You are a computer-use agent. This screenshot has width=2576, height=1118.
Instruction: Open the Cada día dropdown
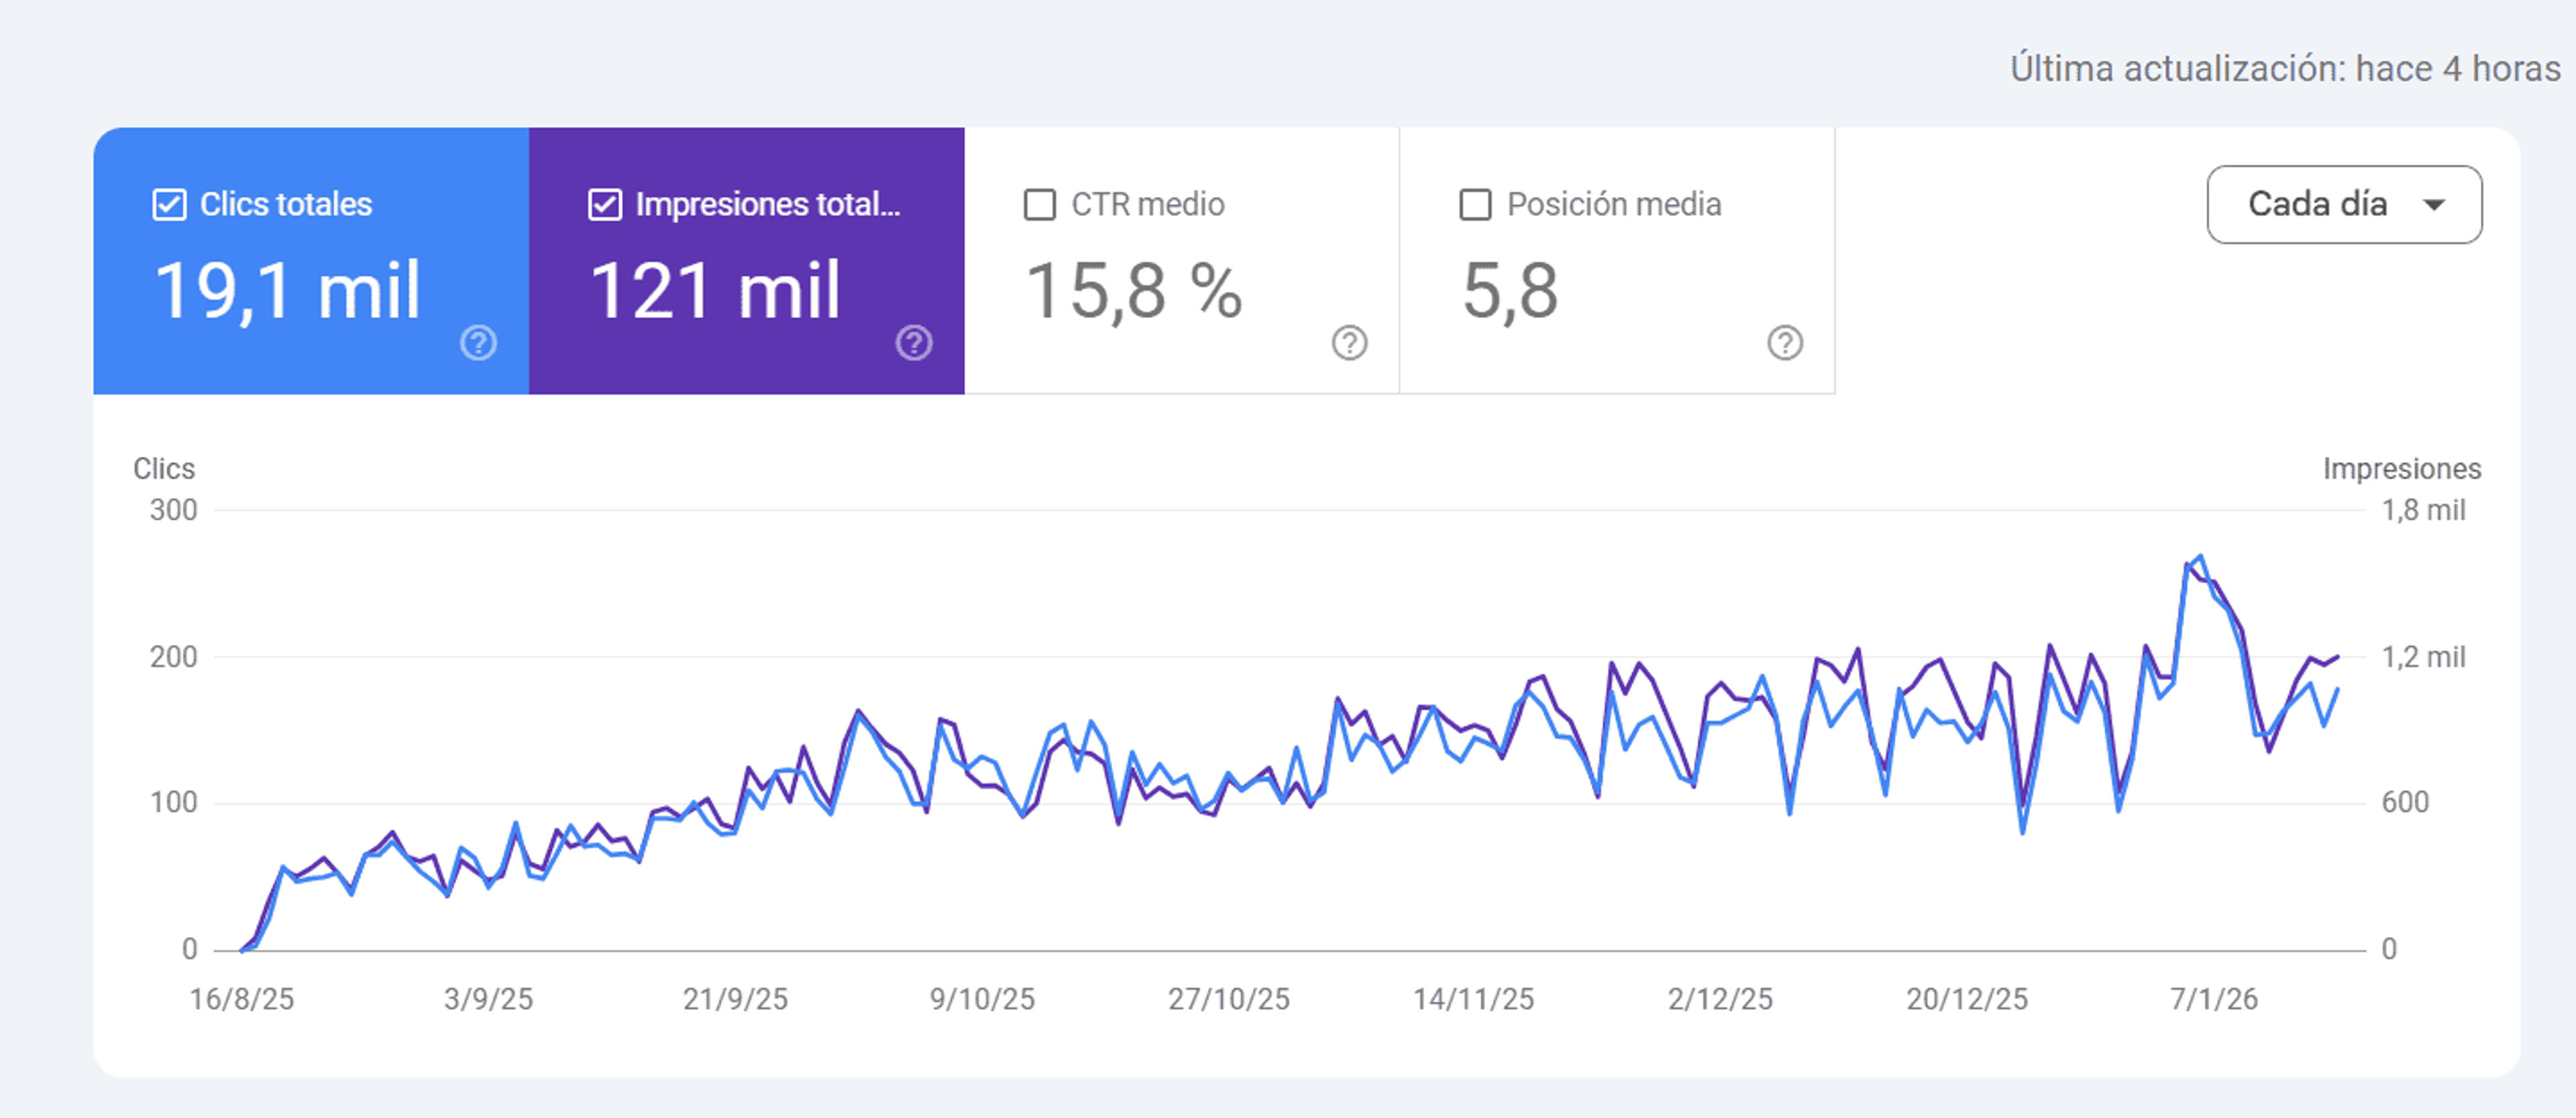point(2344,205)
